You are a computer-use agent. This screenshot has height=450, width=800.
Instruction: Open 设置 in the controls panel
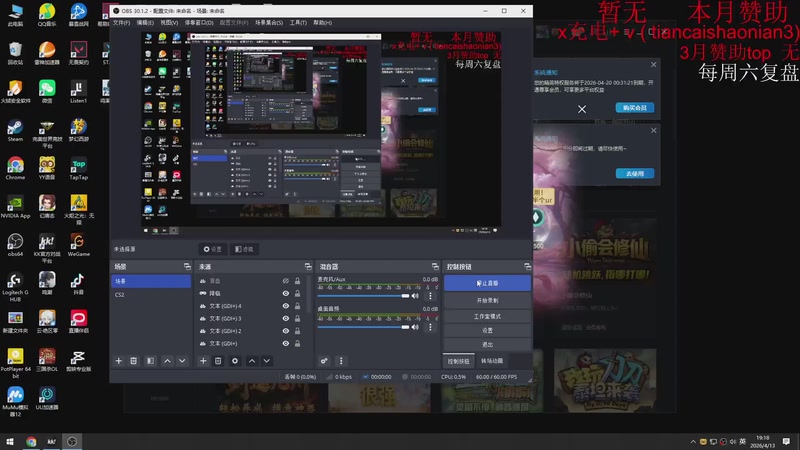tap(487, 331)
